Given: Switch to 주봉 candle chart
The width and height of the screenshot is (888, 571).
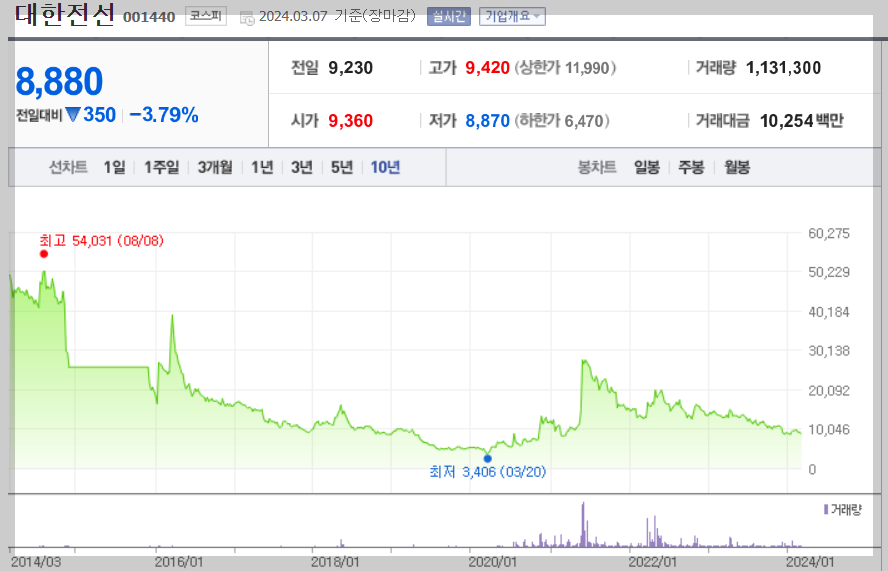Looking at the screenshot, I should pos(691,167).
